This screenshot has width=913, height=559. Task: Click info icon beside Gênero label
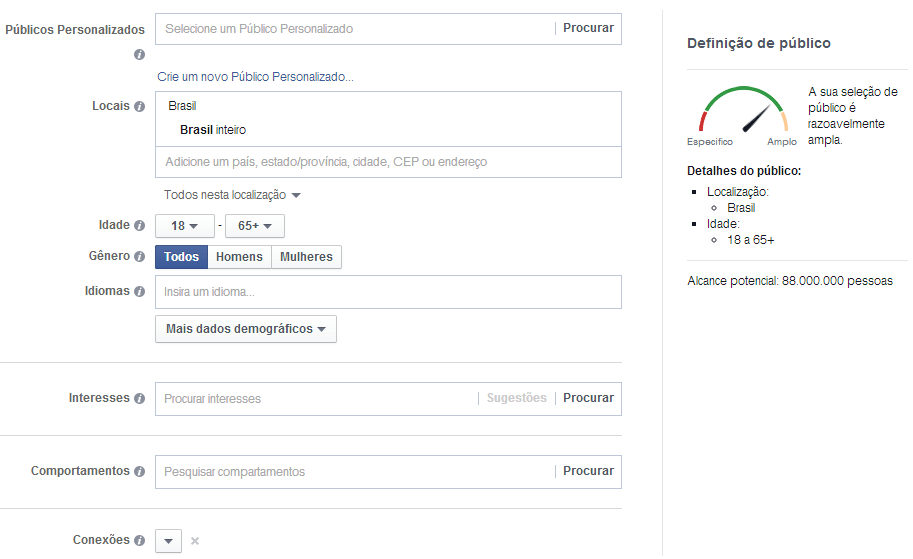click(x=140, y=257)
